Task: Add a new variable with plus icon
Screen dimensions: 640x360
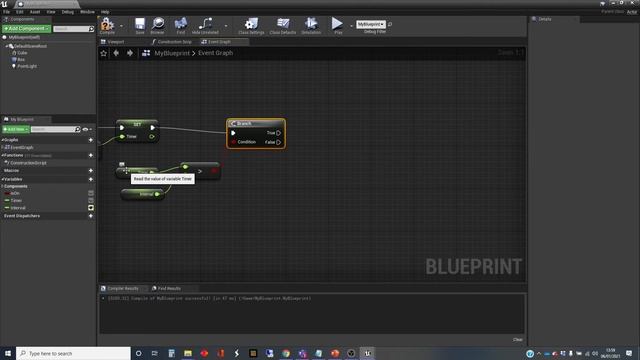Action: (x=91, y=179)
